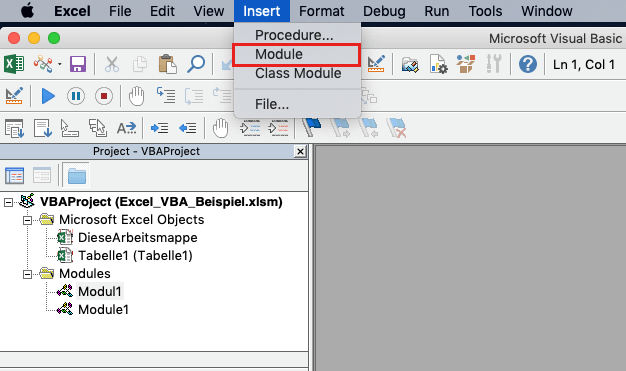Viewport: 626px width, 371px height.
Task: Run macro with the blue play button
Action: [48, 96]
